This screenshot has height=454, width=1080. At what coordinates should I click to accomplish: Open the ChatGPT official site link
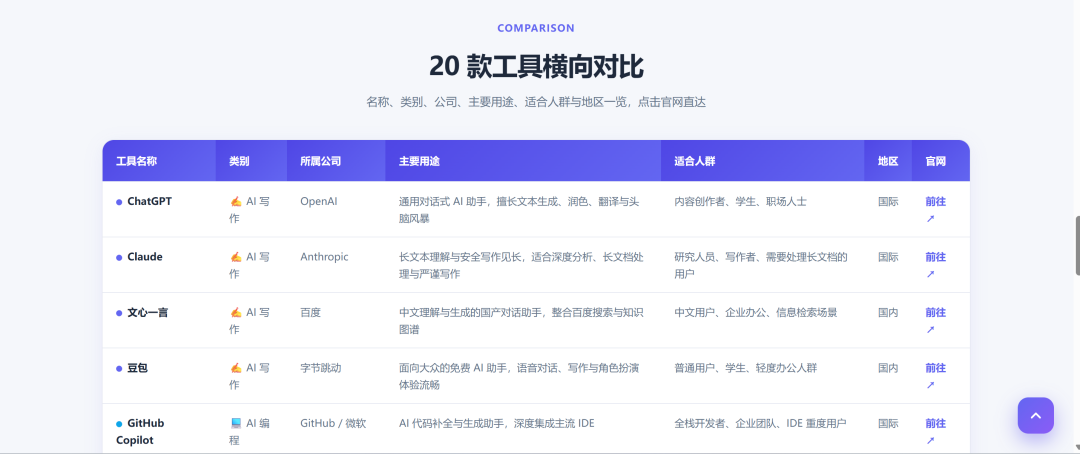[x=935, y=209]
